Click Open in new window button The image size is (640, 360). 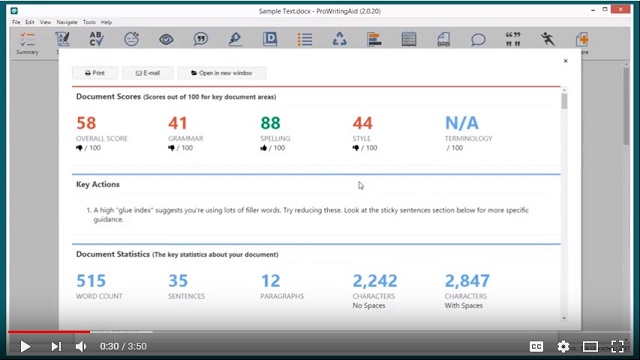[x=222, y=73]
